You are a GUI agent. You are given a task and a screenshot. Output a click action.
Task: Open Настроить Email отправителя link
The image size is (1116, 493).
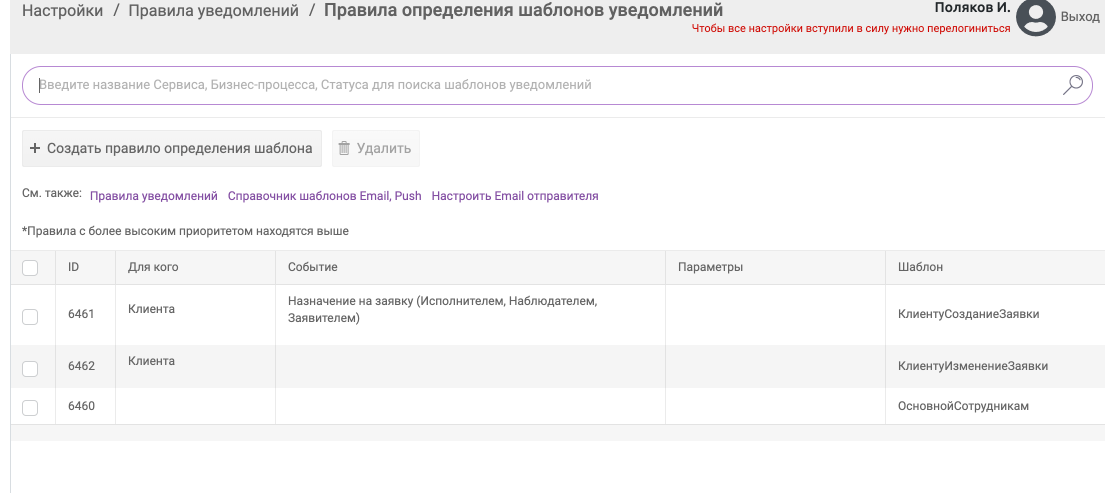pyautogui.click(x=515, y=196)
